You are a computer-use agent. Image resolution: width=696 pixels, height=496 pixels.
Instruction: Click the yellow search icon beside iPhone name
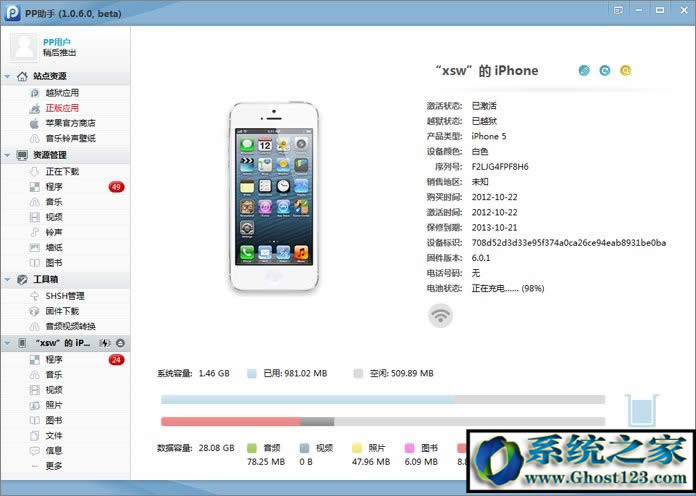pyautogui.click(x=626, y=71)
